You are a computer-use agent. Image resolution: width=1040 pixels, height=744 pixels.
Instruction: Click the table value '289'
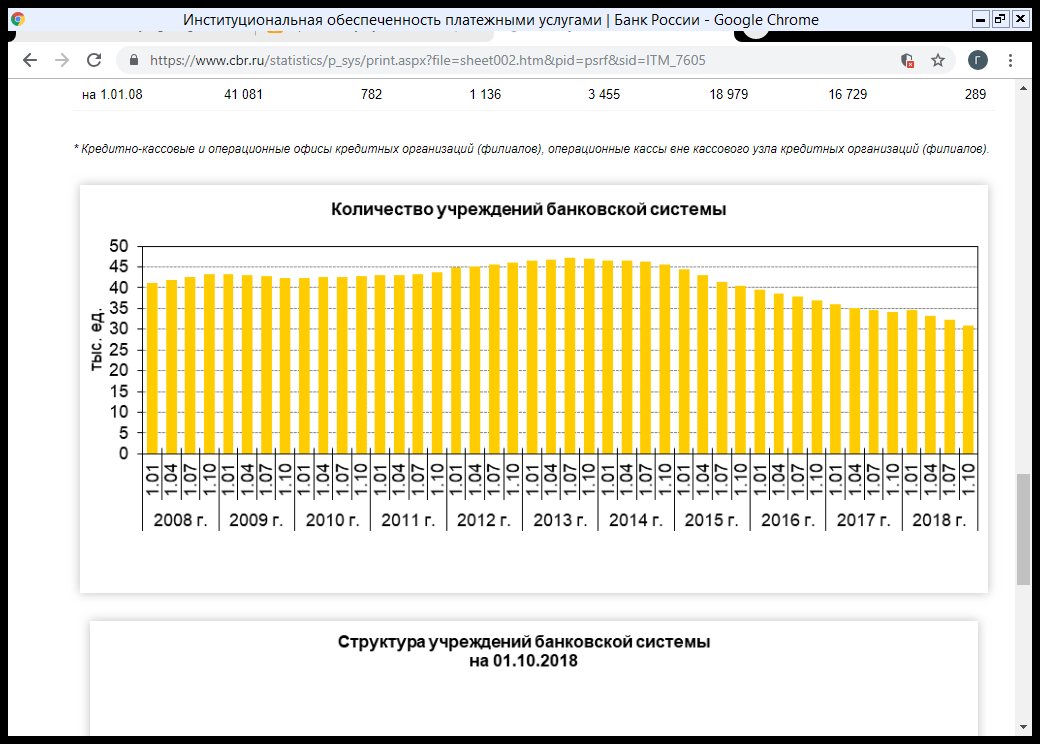click(975, 95)
